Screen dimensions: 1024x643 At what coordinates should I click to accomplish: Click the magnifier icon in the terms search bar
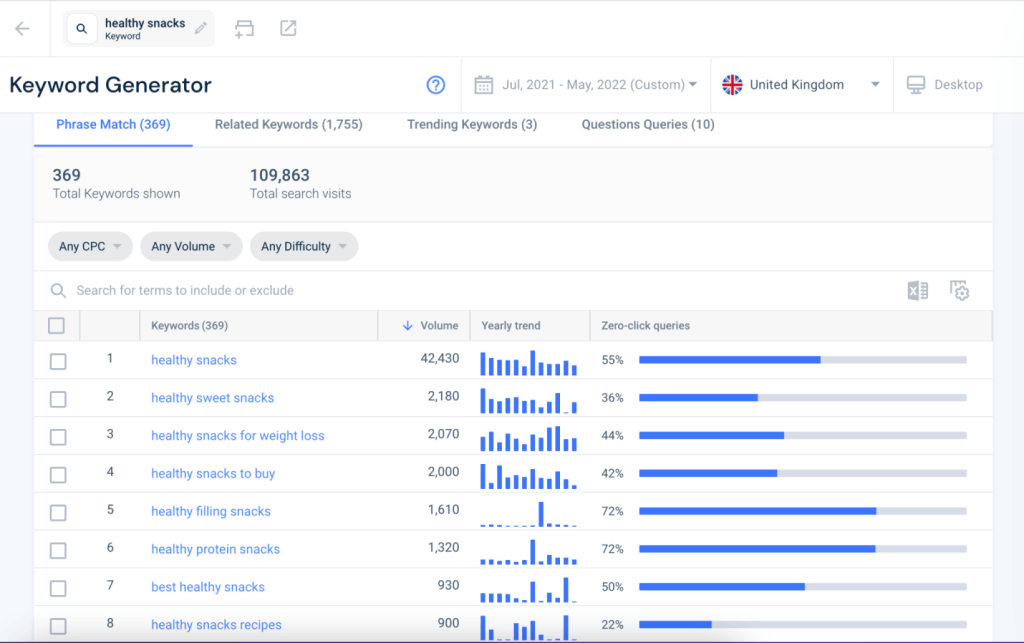[58, 290]
